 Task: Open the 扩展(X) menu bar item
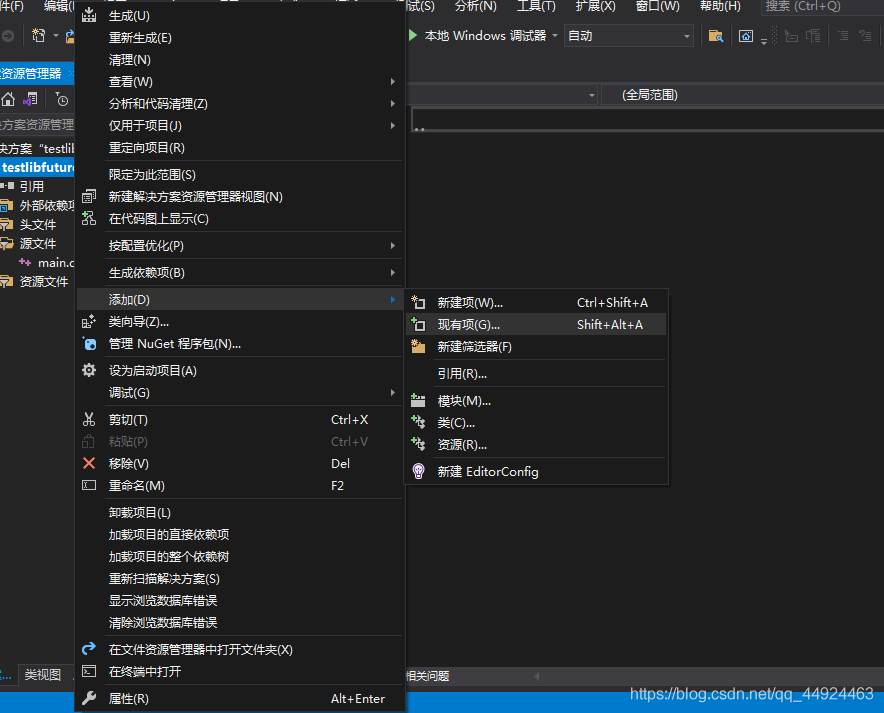coord(595,6)
